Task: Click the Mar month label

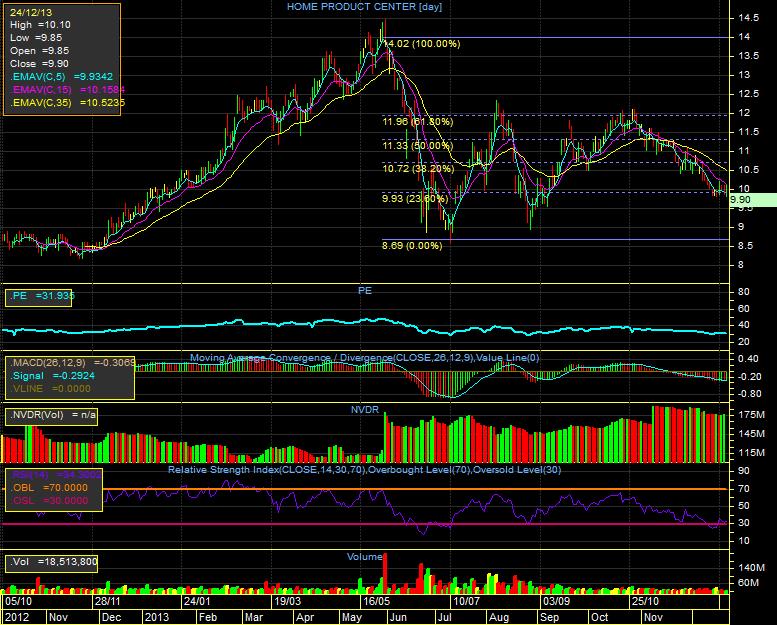Action: tap(254, 617)
